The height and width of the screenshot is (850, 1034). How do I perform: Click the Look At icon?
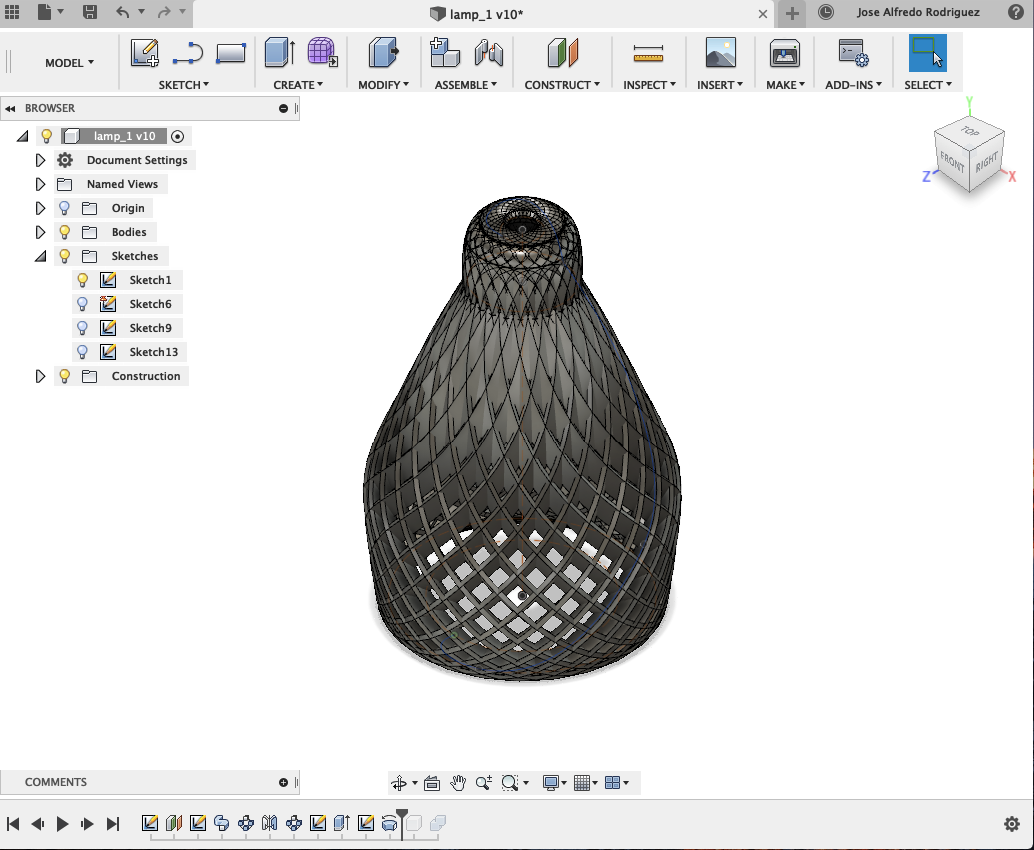point(432,783)
